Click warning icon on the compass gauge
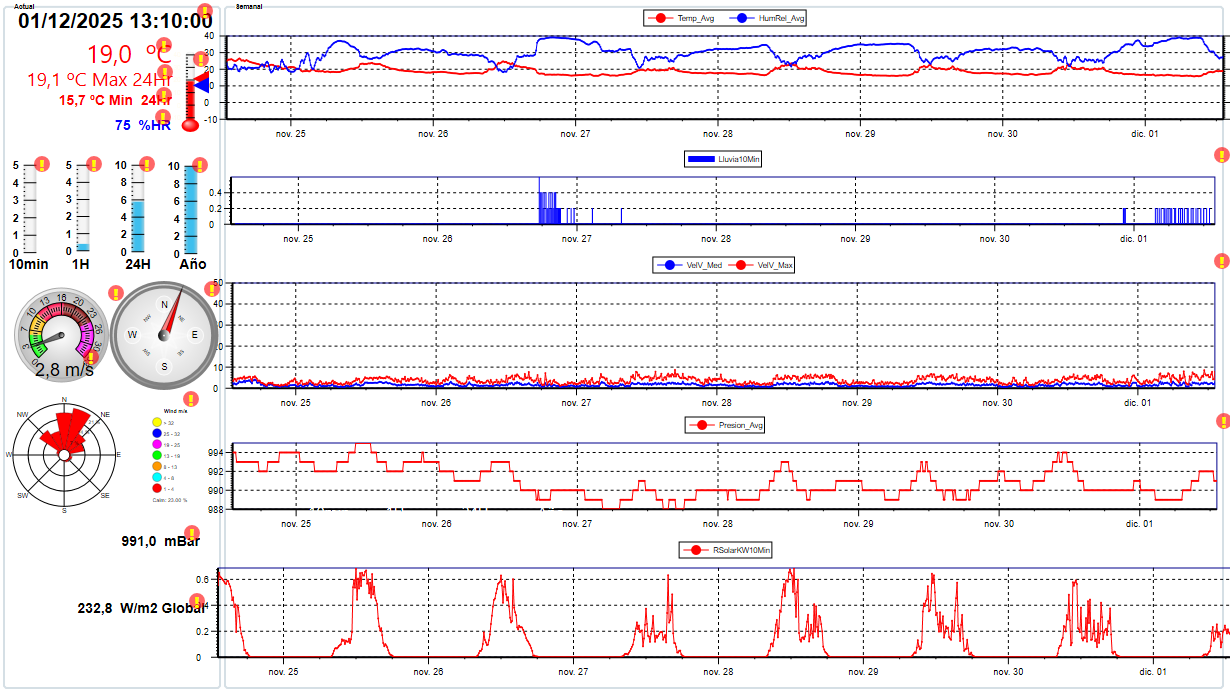1230x692 pixels. tap(211, 289)
